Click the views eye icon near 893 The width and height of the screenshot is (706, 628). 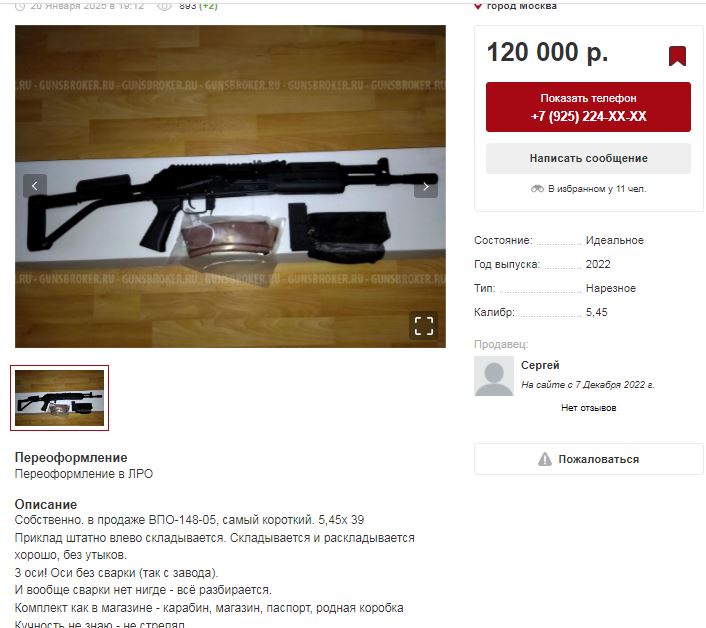click(x=165, y=6)
